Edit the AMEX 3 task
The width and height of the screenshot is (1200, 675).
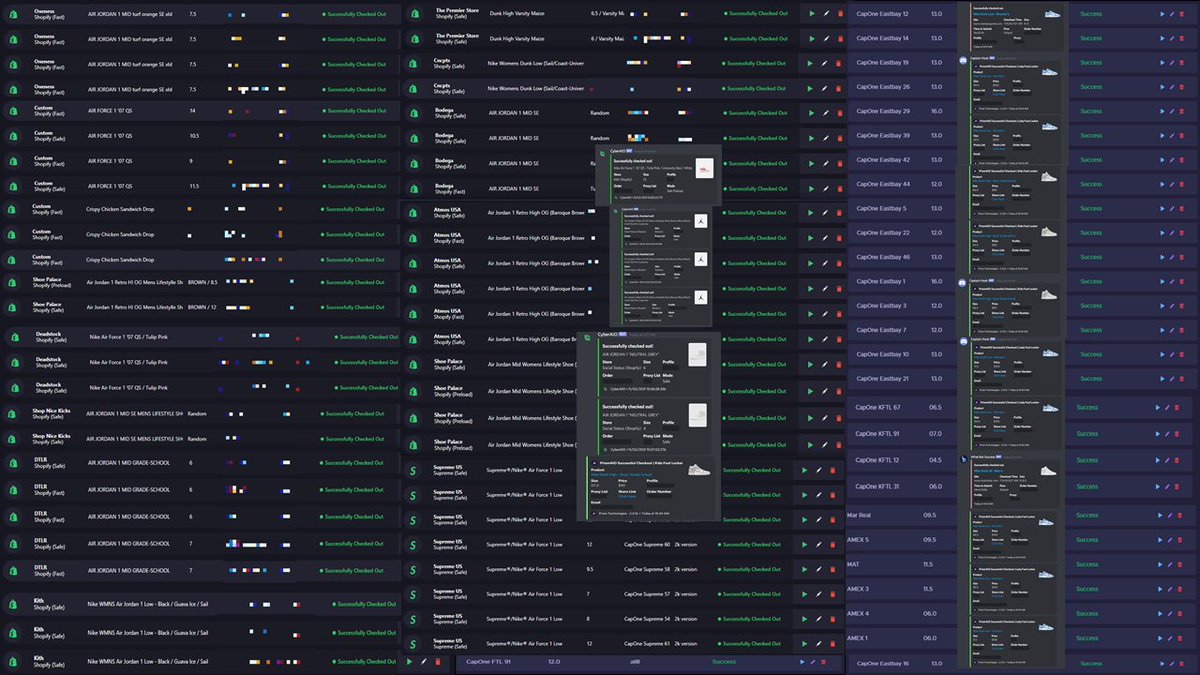coord(1168,589)
